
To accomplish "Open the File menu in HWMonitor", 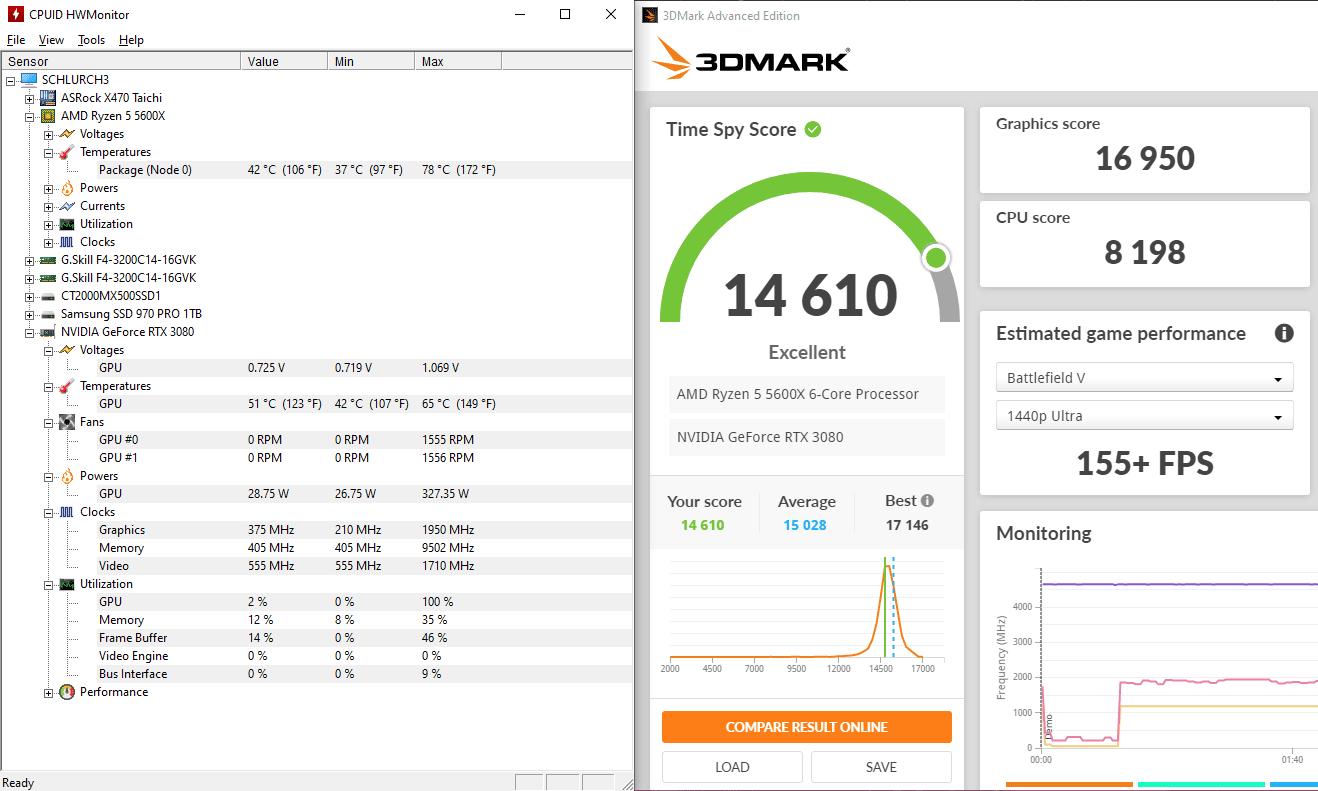I will point(16,40).
